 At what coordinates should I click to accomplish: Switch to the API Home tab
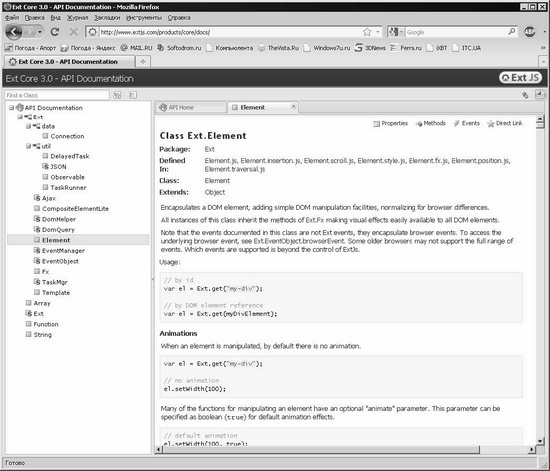190,107
